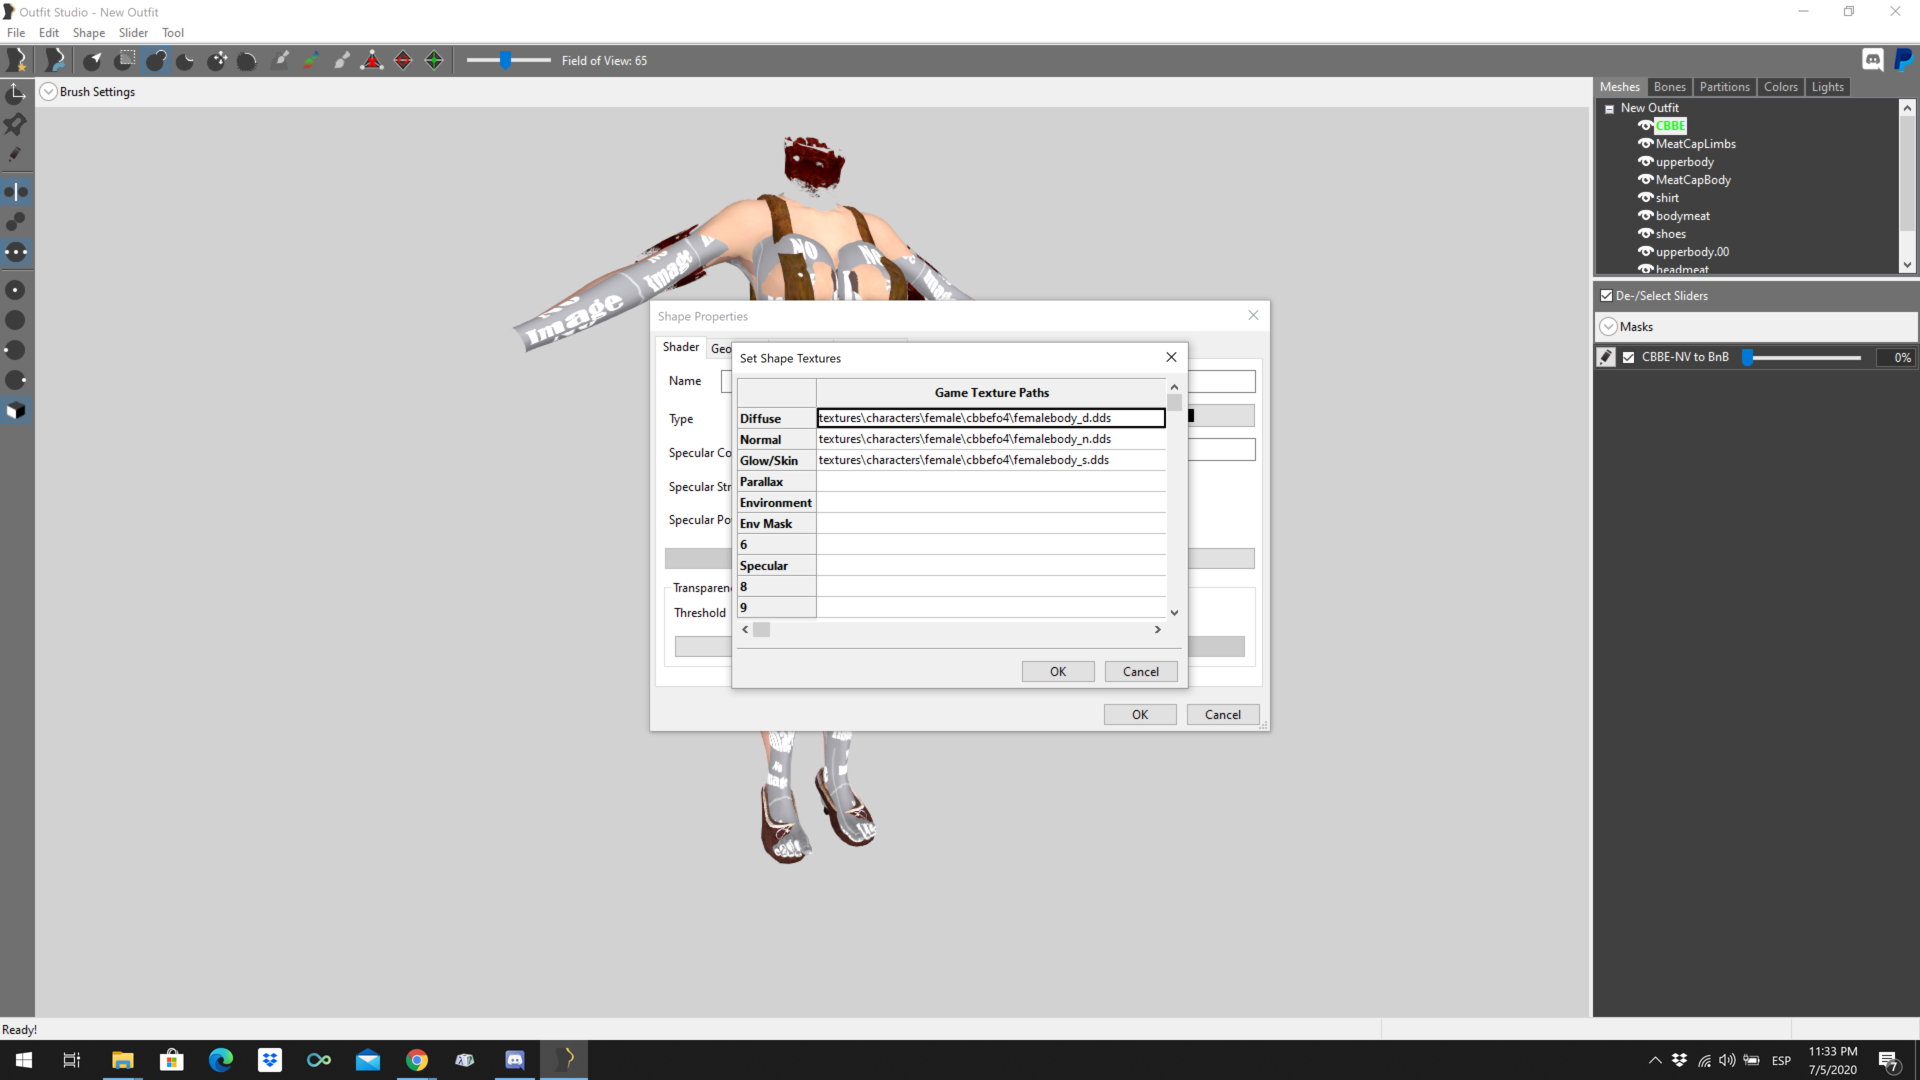Choose the Smooth brush tool

point(248,61)
